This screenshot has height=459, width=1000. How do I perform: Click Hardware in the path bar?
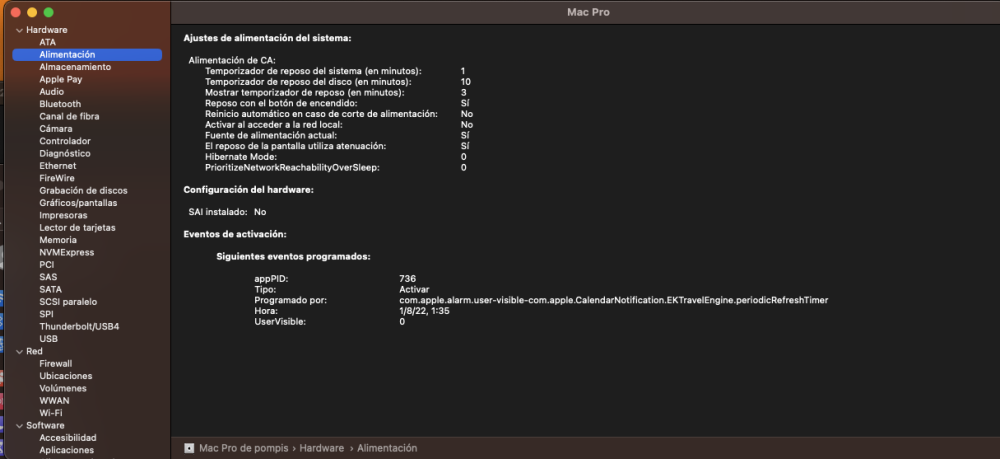(x=321, y=448)
